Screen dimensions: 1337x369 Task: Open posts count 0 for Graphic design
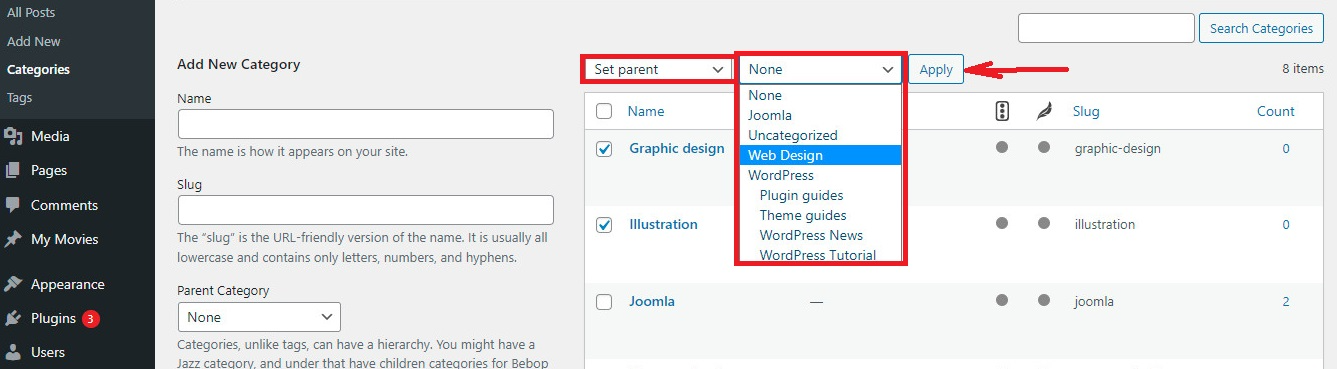pyautogui.click(x=1286, y=148)
